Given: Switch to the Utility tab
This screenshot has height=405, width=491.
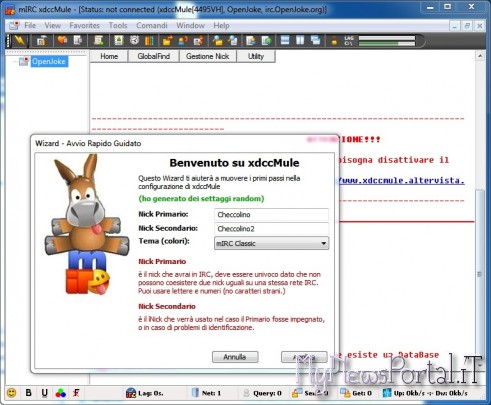Looking at the screenshot, I should pos(256,56).
